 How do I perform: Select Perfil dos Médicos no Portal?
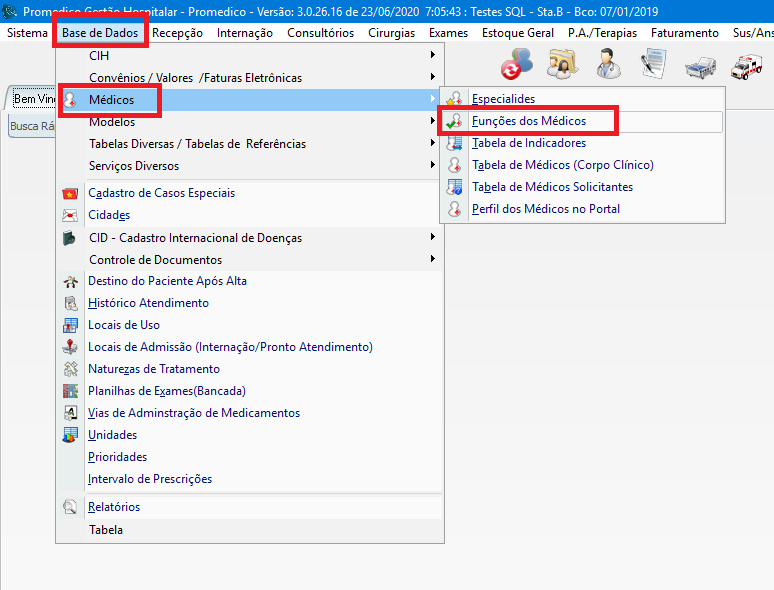tap(582, 209)
